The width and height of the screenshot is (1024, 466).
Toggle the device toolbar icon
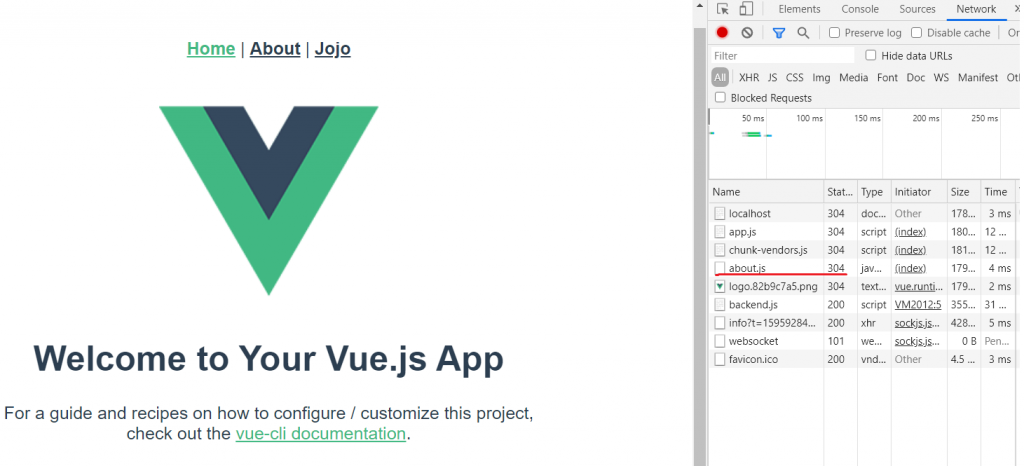click(x=746, y=9)
